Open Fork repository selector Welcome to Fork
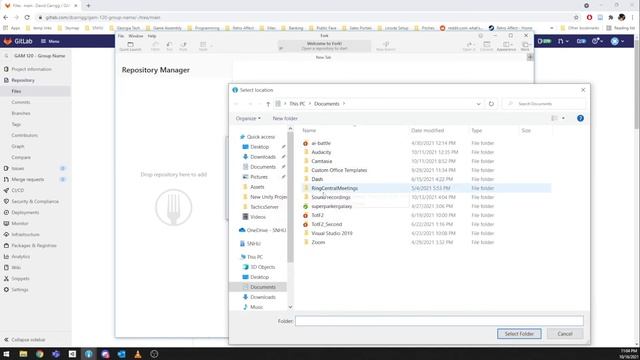This screenshot has height=360, width=640. pyautogui.click(x=324, y=46)
